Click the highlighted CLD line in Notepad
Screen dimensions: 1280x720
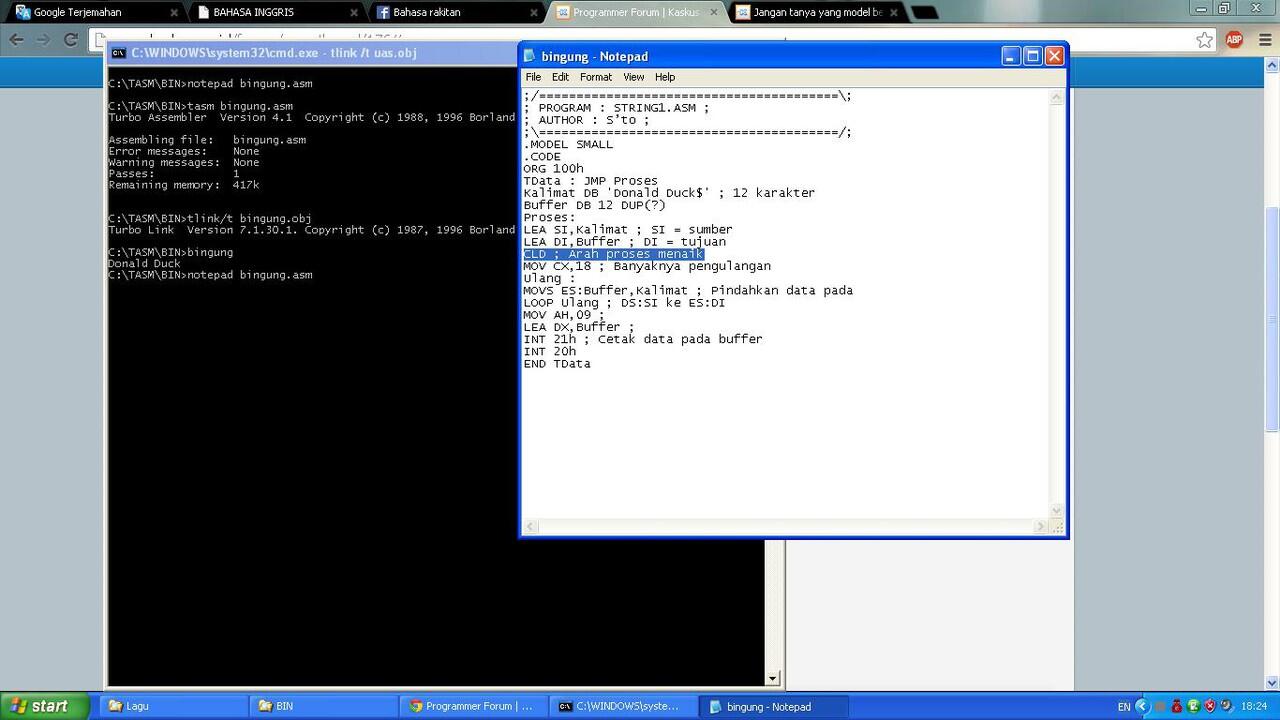(613, 254)
